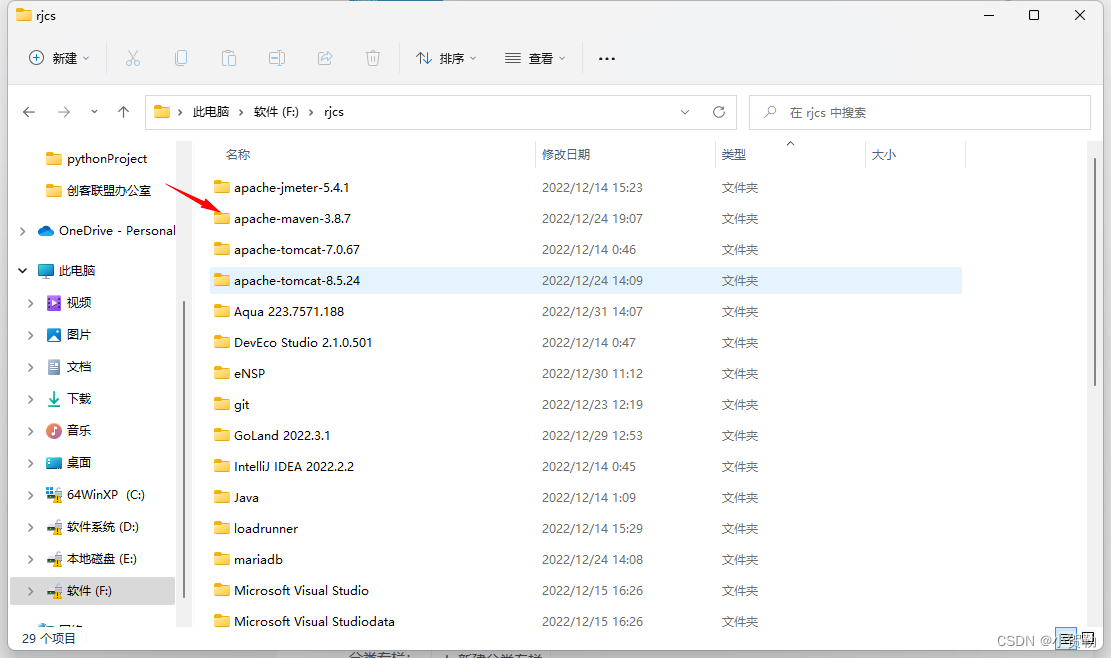Click inside the rjcs search field
Screen dimensions: 1111x658
click(920, 113)
